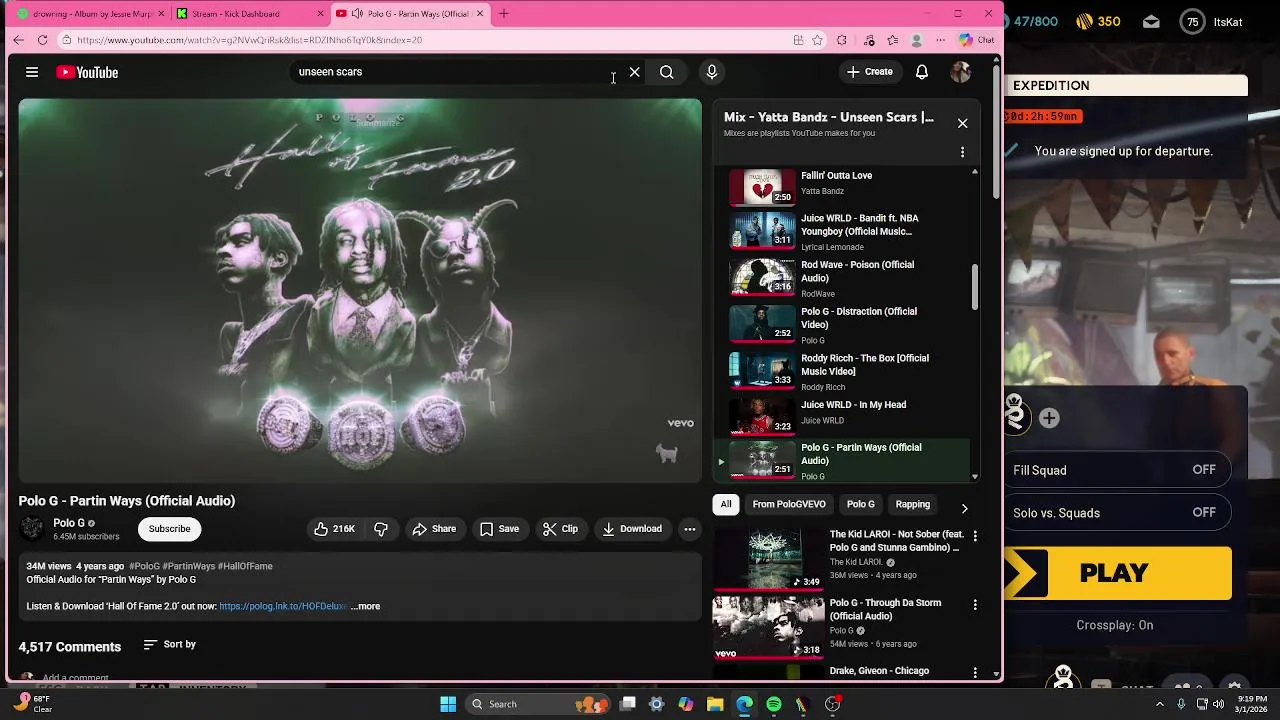Click the playlist panel scrollbar thumb
The image size is (1280, 720).
coord(975,287)
